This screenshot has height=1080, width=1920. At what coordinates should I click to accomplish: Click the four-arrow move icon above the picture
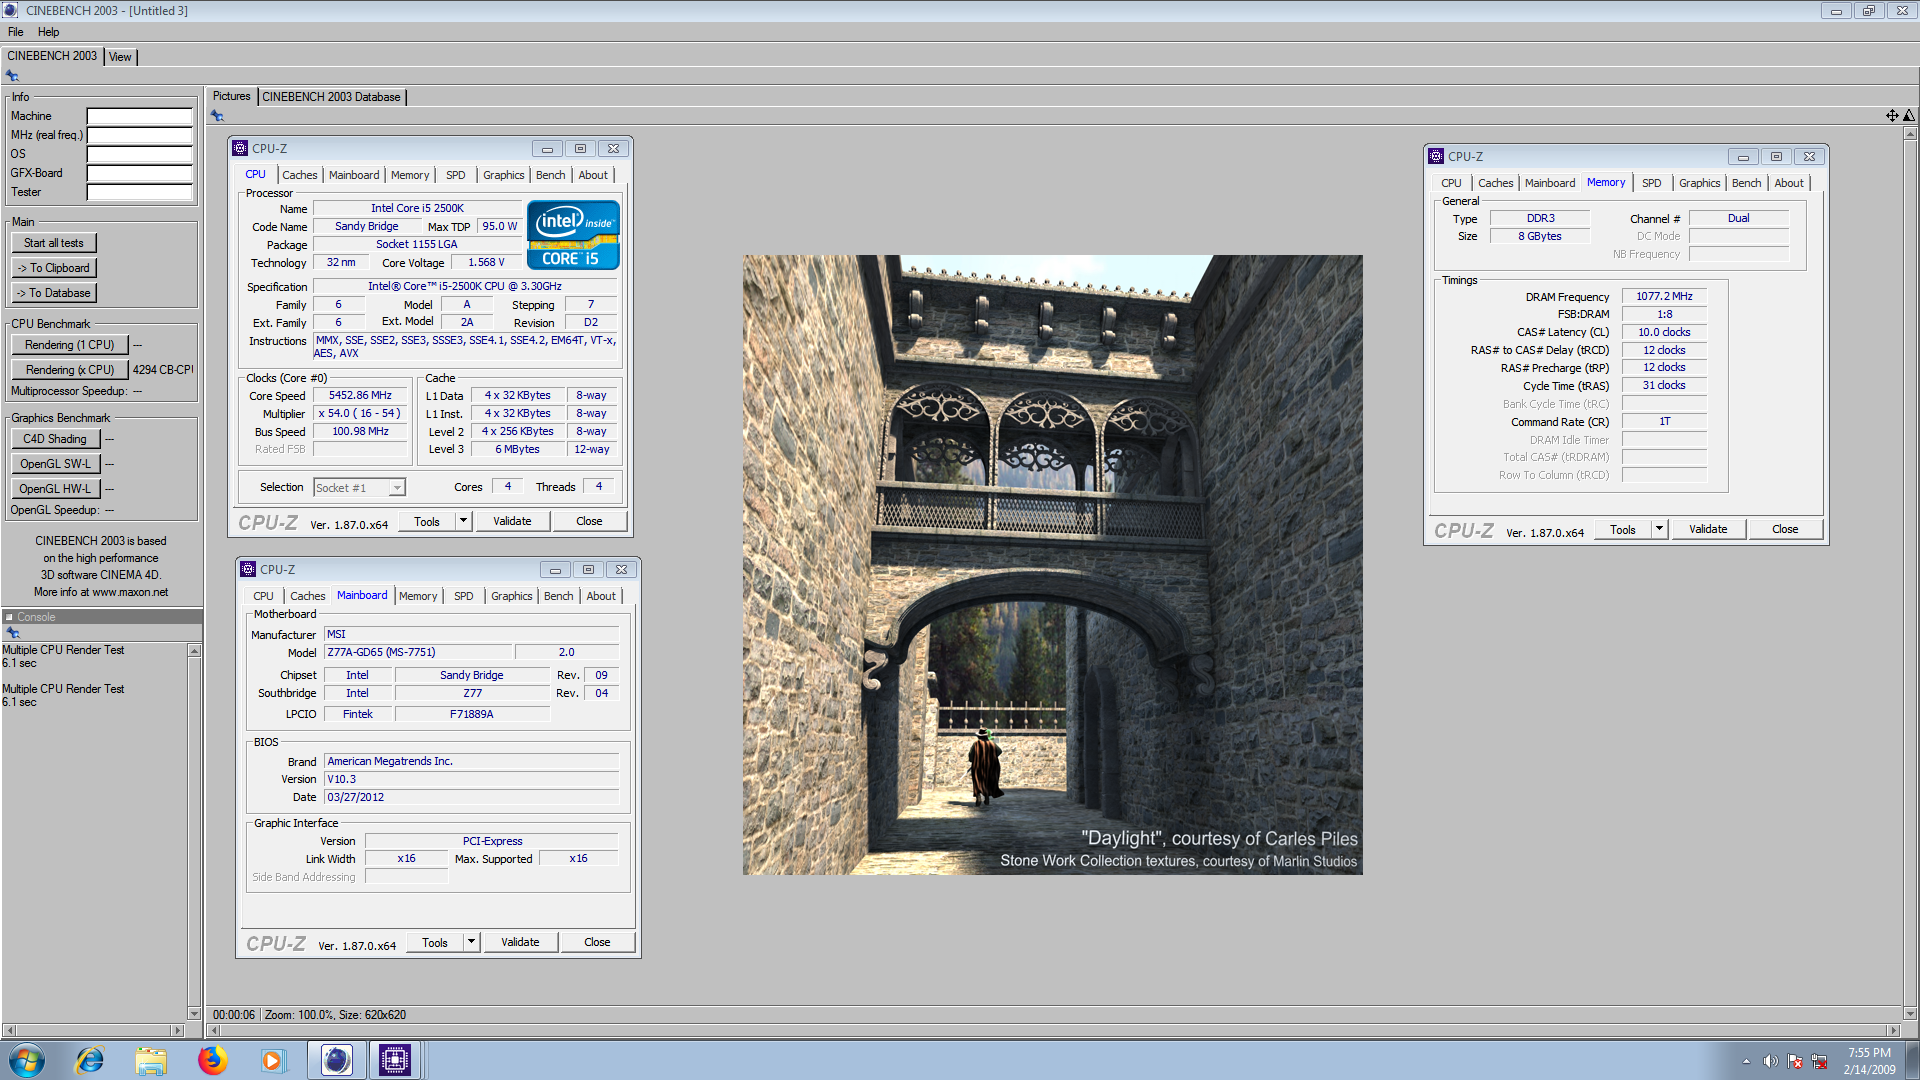[x=1892, y=116]
